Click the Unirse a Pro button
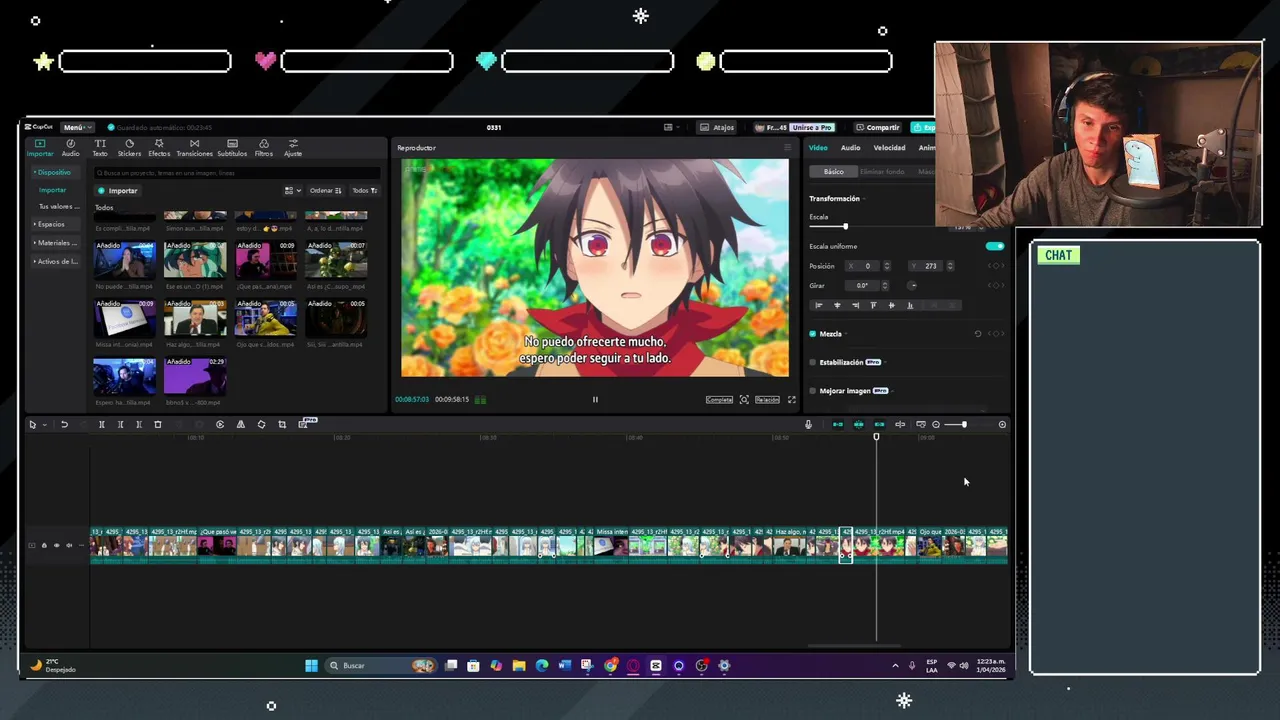 (811, 127)
